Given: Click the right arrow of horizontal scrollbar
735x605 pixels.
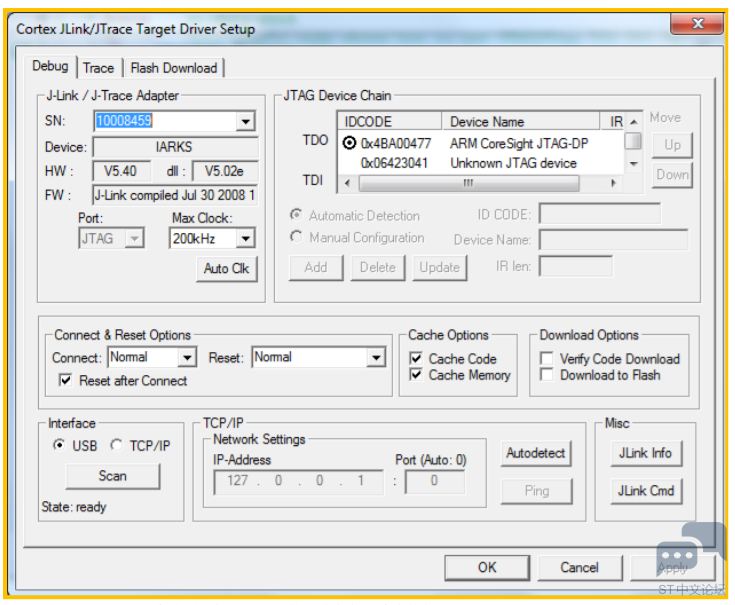Looking at the screenshot, I should tap(613, 183).
